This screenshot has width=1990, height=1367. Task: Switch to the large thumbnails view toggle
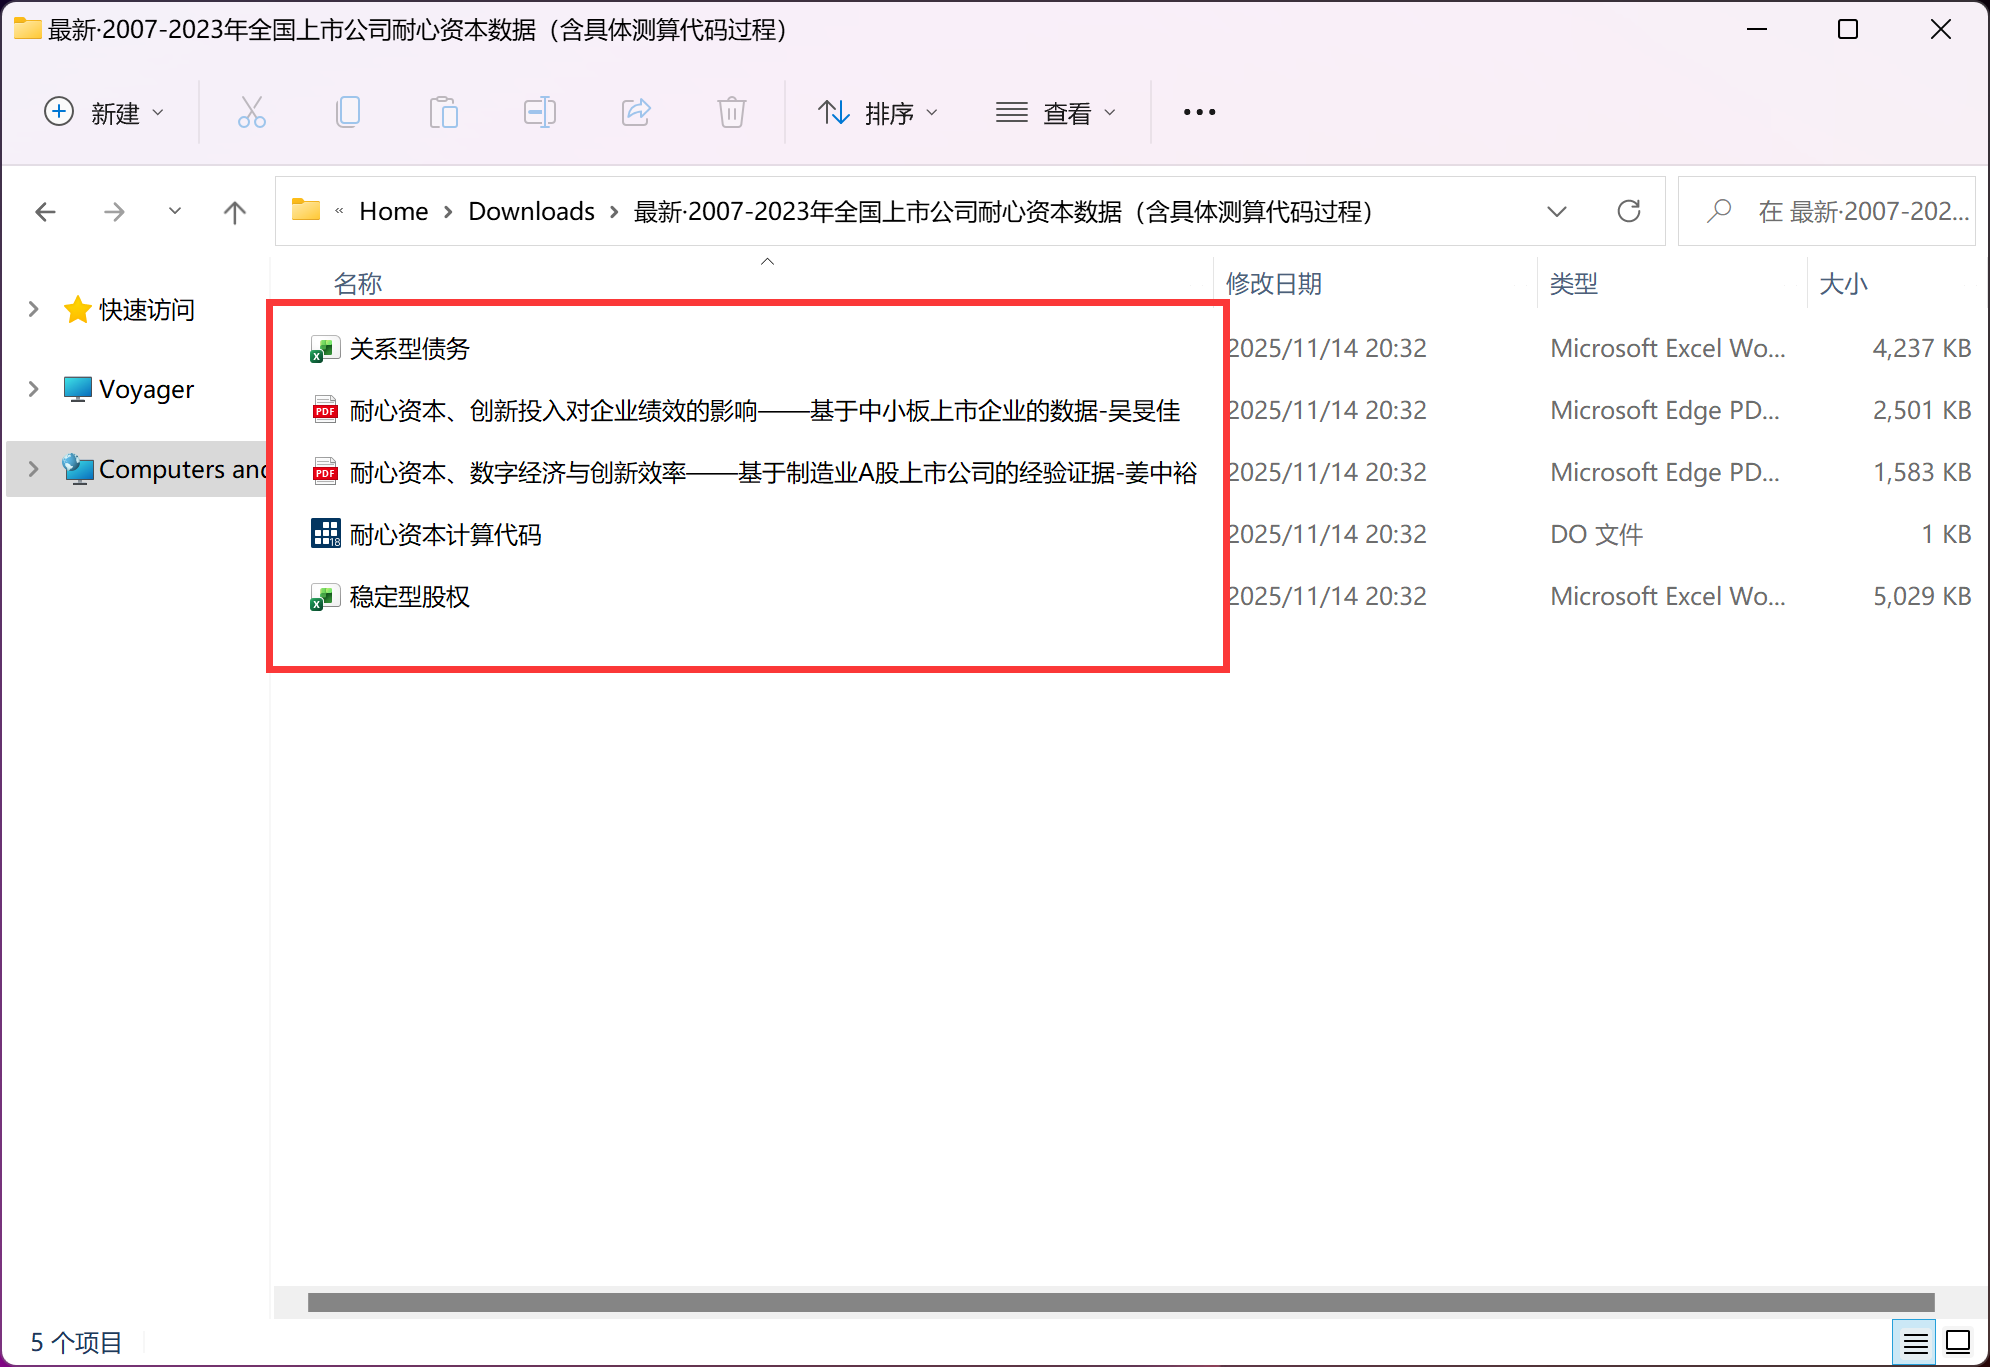[1958, 1342]
